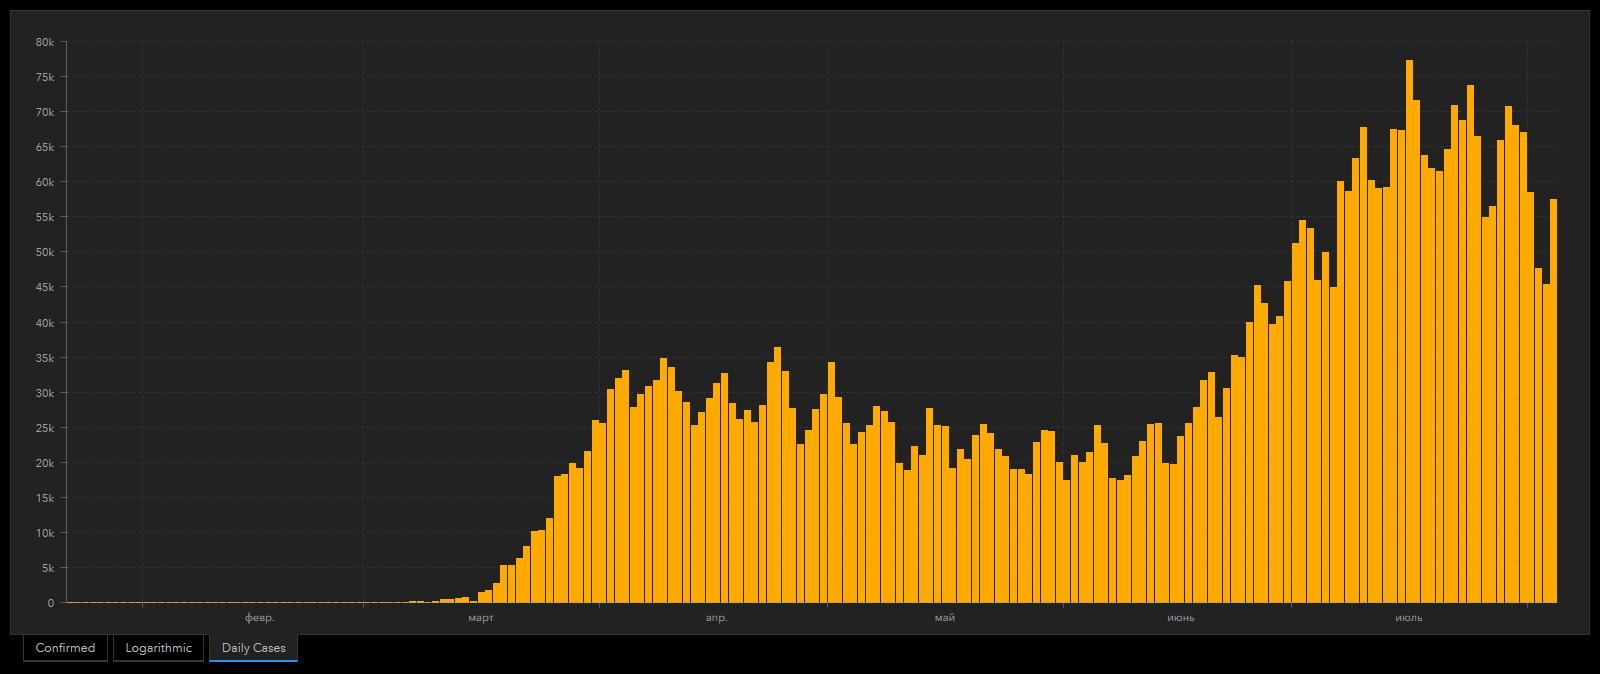Click the '55k' y-axis label
This screenshot has width=1600, height=674.
[x=45, y=217]
